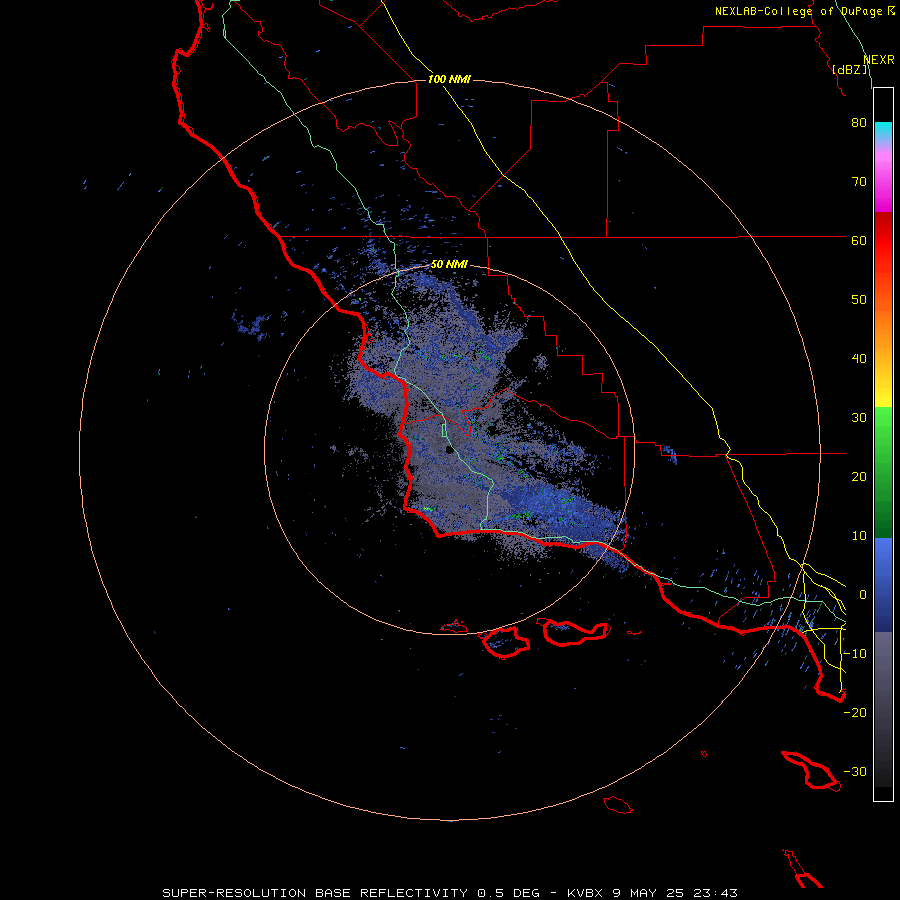Click the -30 dBZ scale label

[x=855, y=772]
